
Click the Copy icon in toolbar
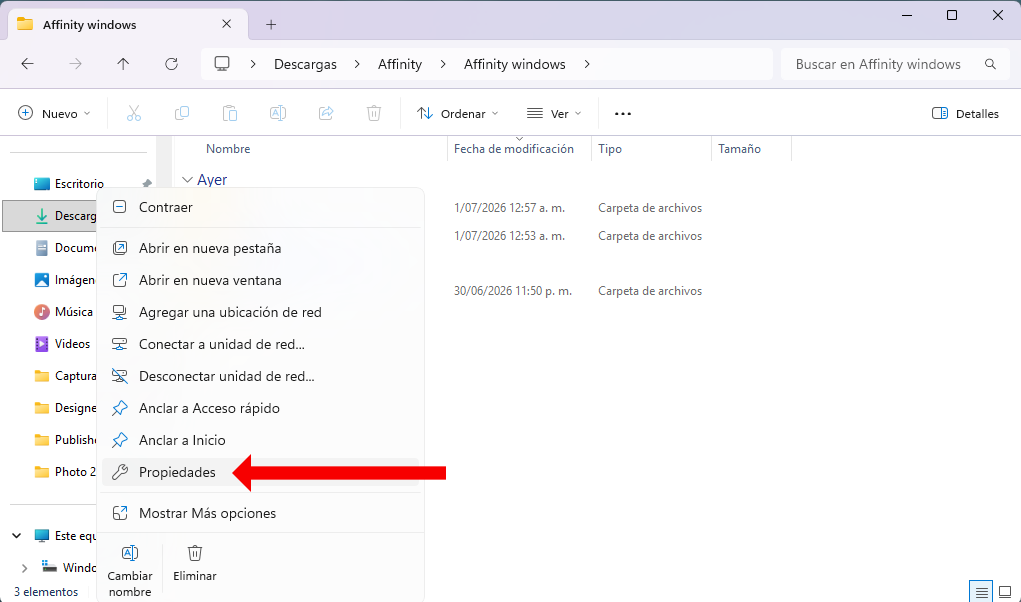click(182, 113)
